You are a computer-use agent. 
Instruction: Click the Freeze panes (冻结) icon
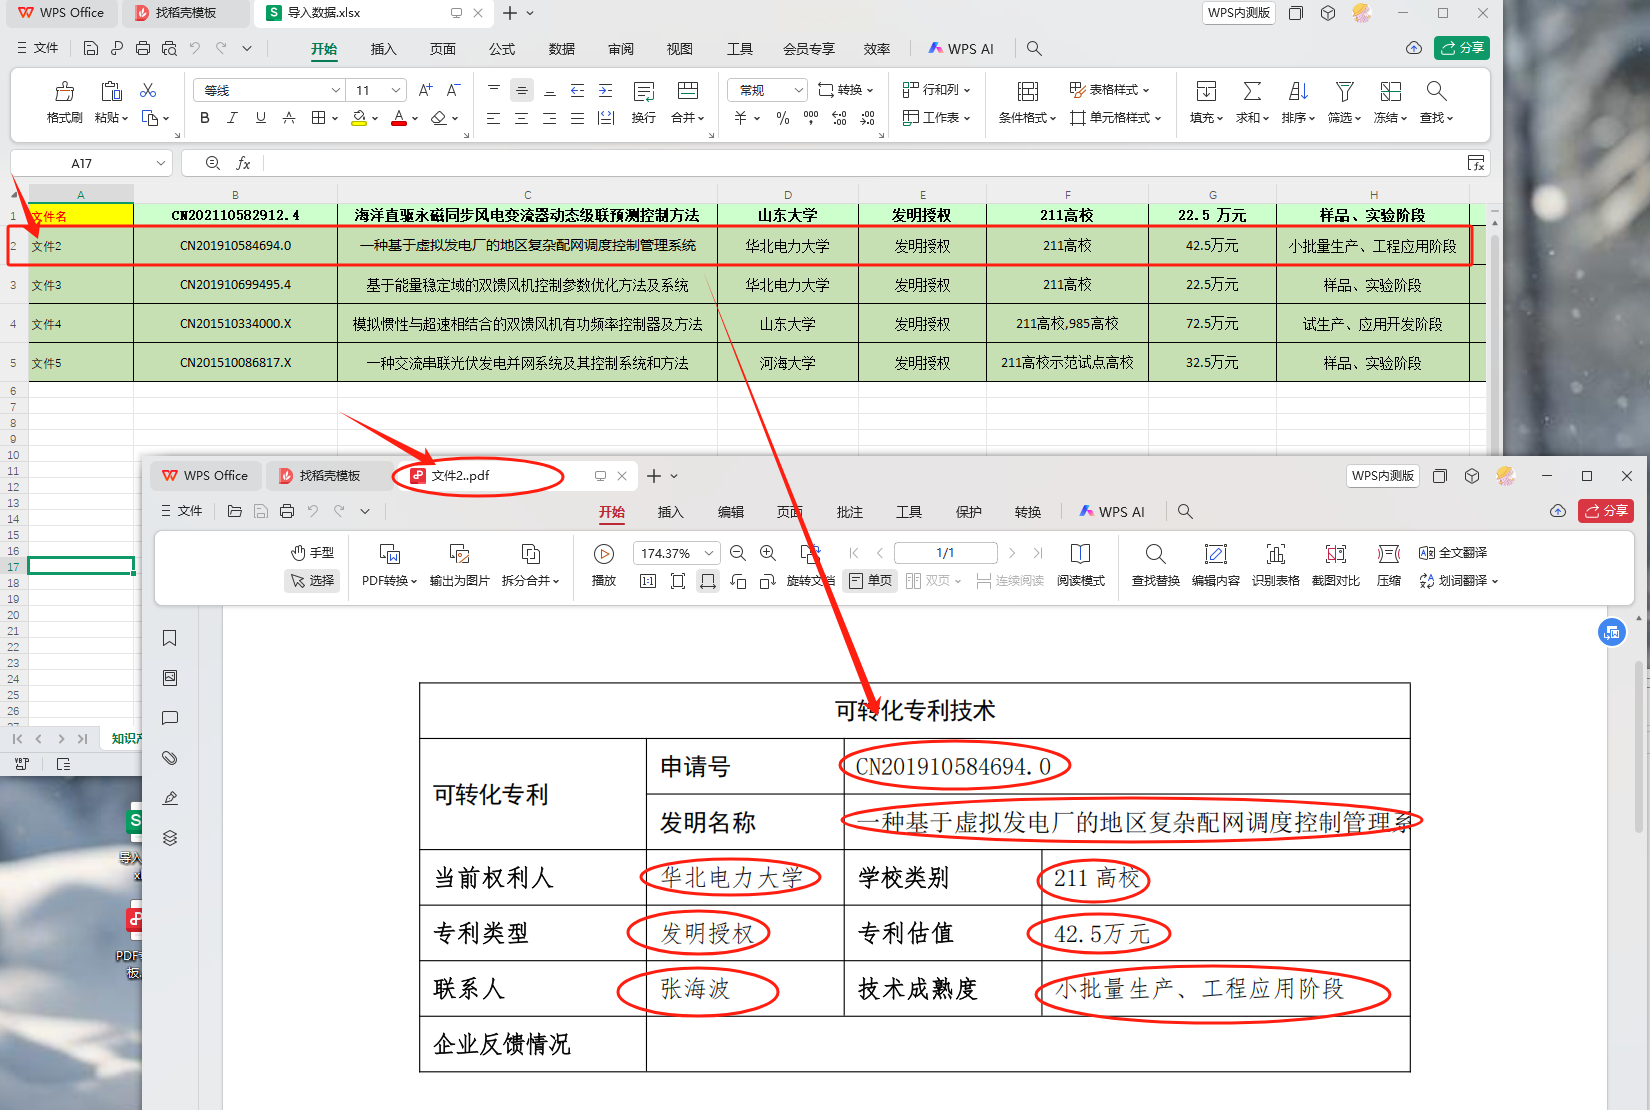coord(1390,93)
